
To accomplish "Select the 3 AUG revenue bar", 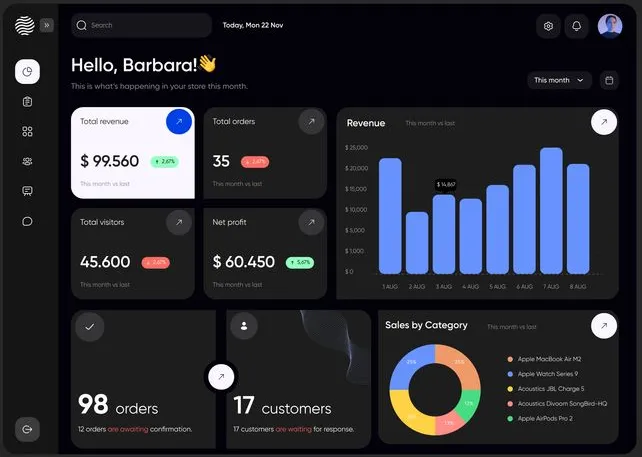I will (444, 235).
